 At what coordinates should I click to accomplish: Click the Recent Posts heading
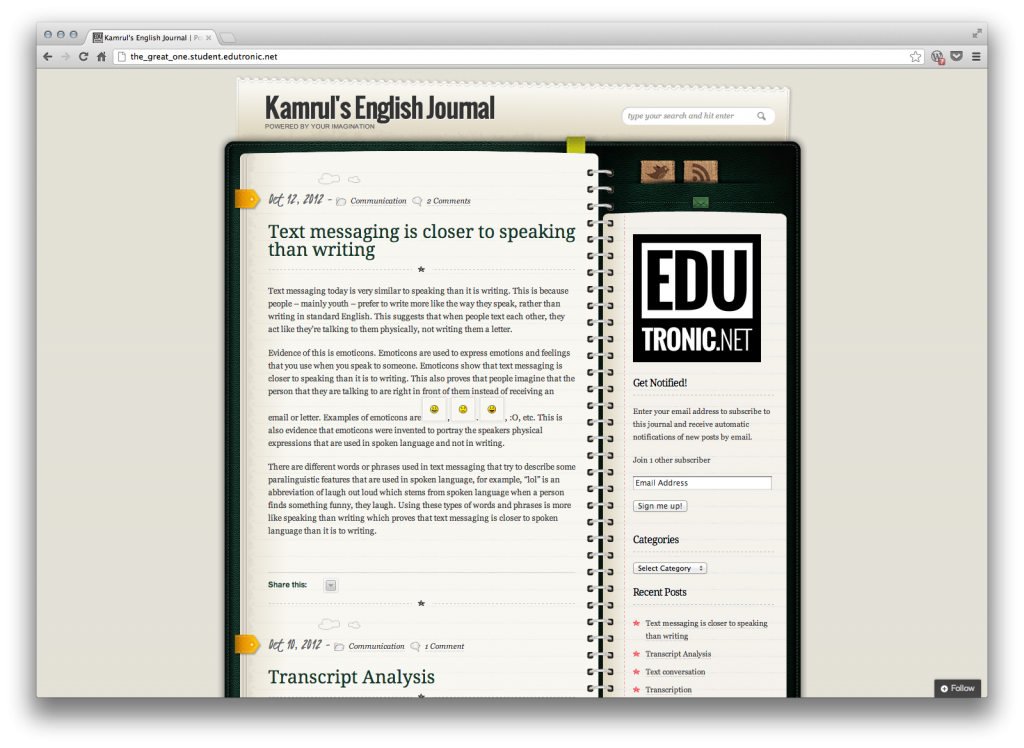pos(660,593)
